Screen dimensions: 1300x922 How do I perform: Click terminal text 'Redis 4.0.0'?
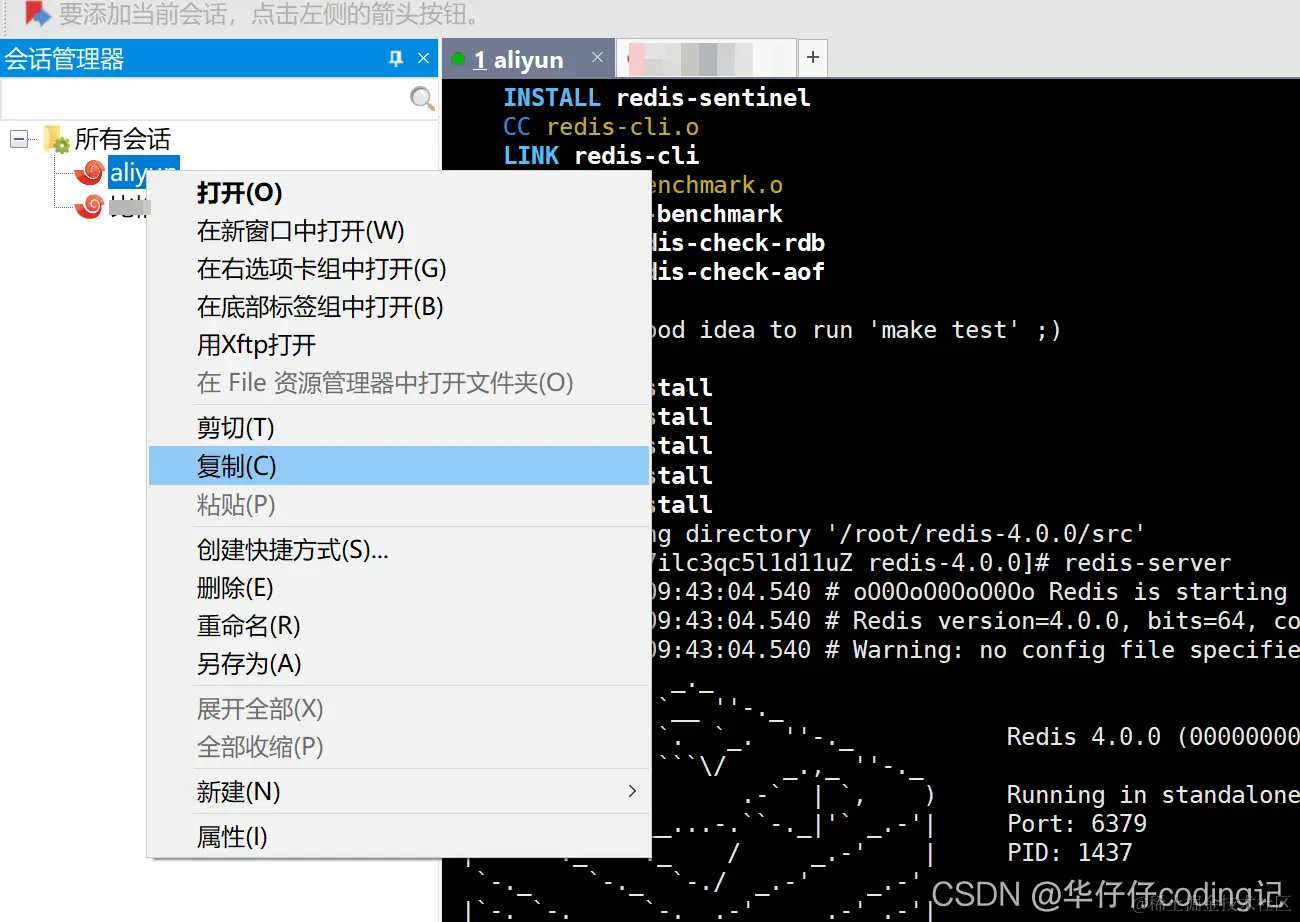(1083, 737)
